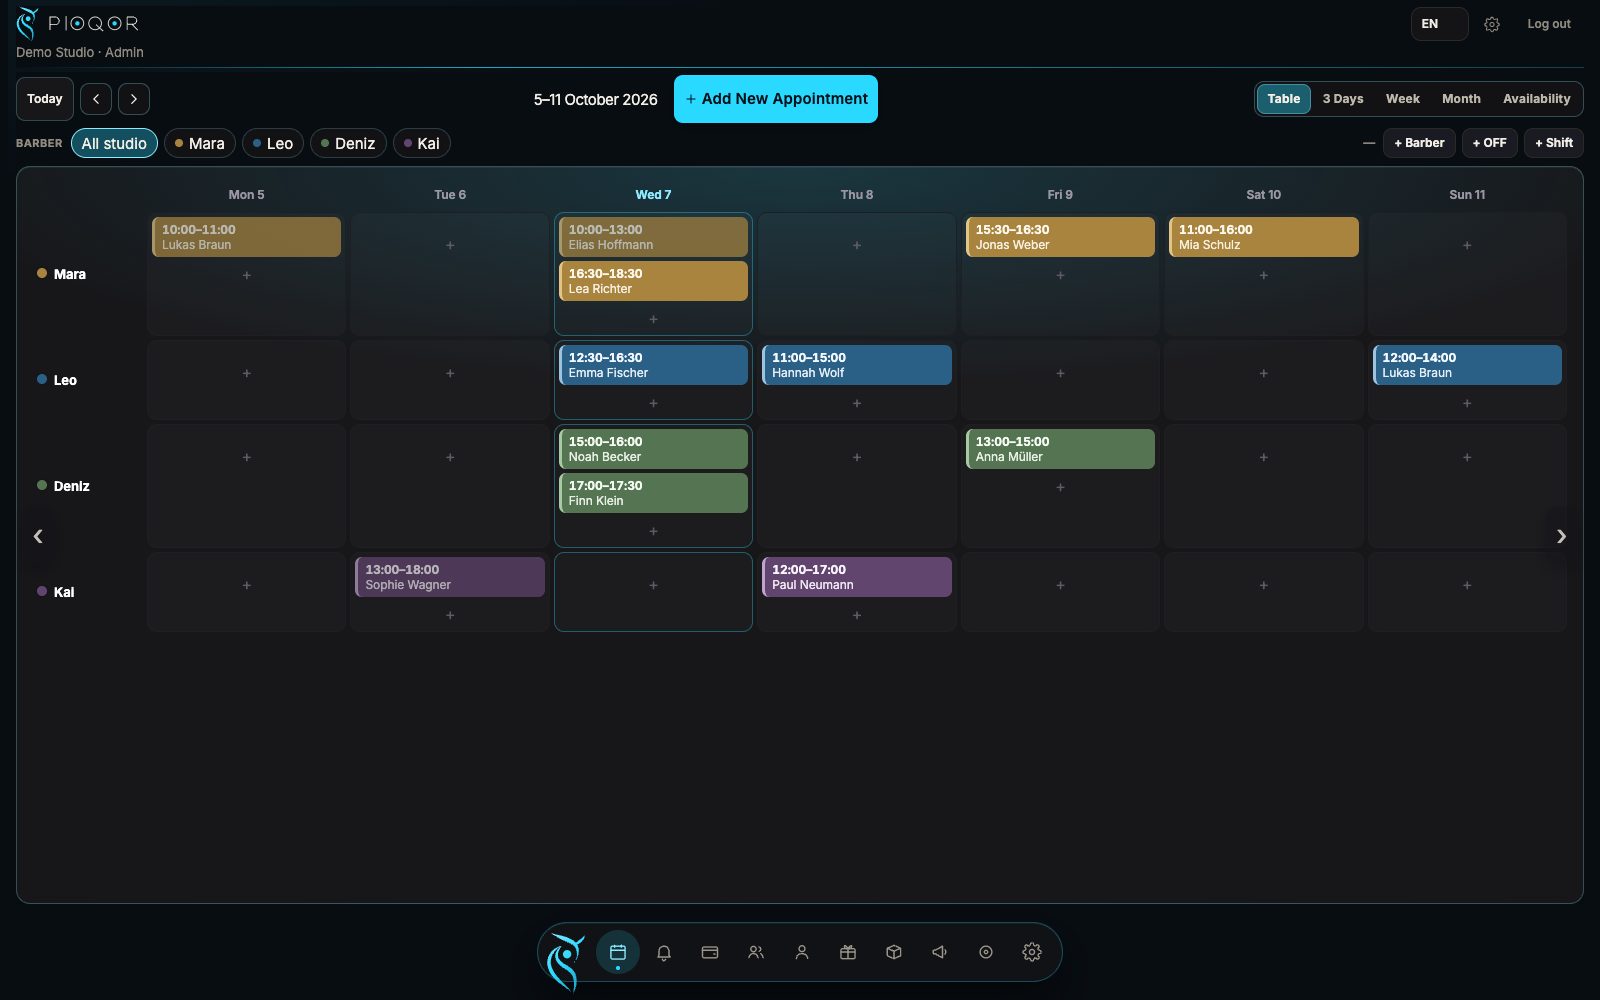Open the megaphone marketing icon in dock

(940, 952)
